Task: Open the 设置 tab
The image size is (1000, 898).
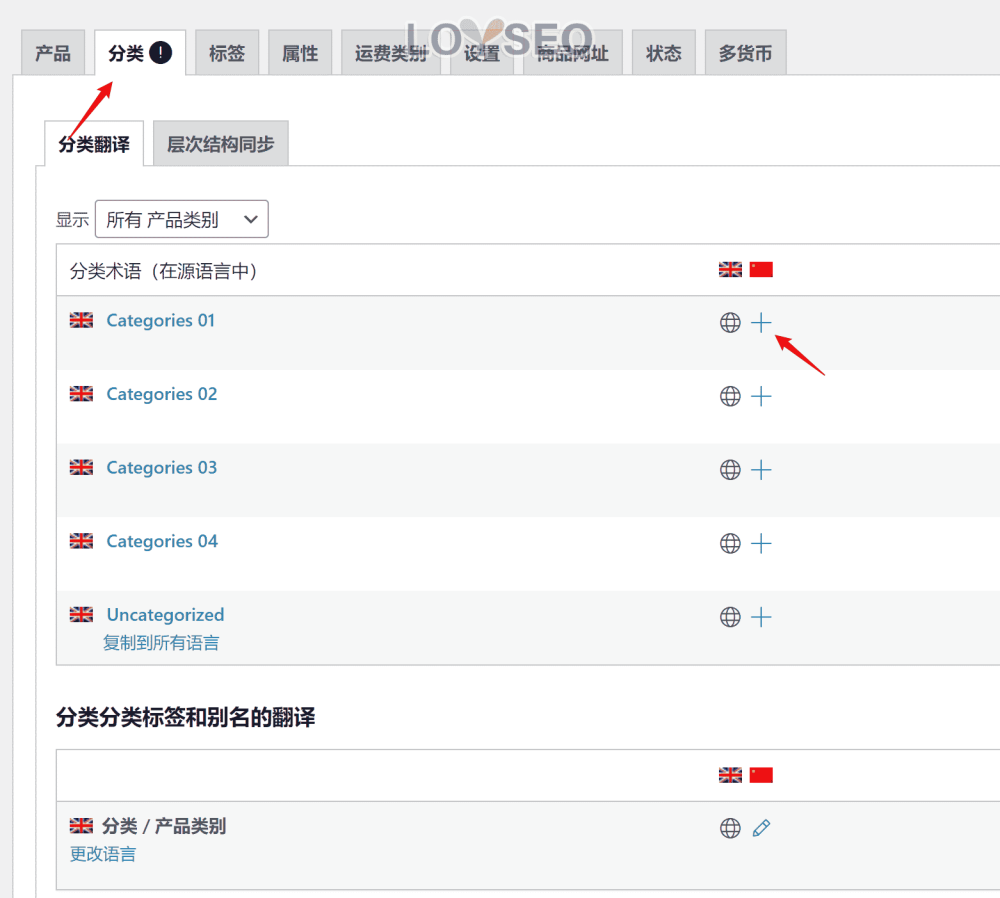Action: (x=482, y=53)
